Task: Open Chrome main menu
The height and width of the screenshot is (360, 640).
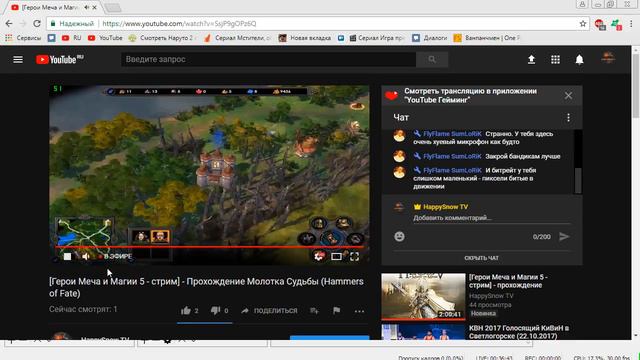Action: [x=632, y=24]
